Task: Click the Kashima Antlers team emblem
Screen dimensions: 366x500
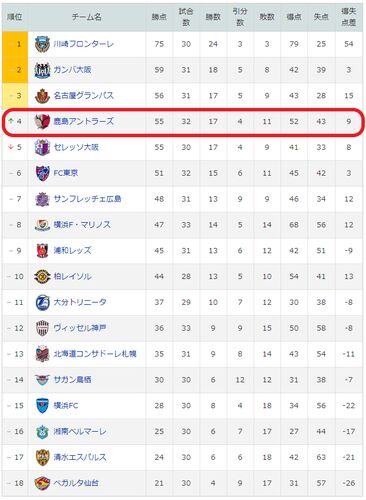Action: click(42, 121)
